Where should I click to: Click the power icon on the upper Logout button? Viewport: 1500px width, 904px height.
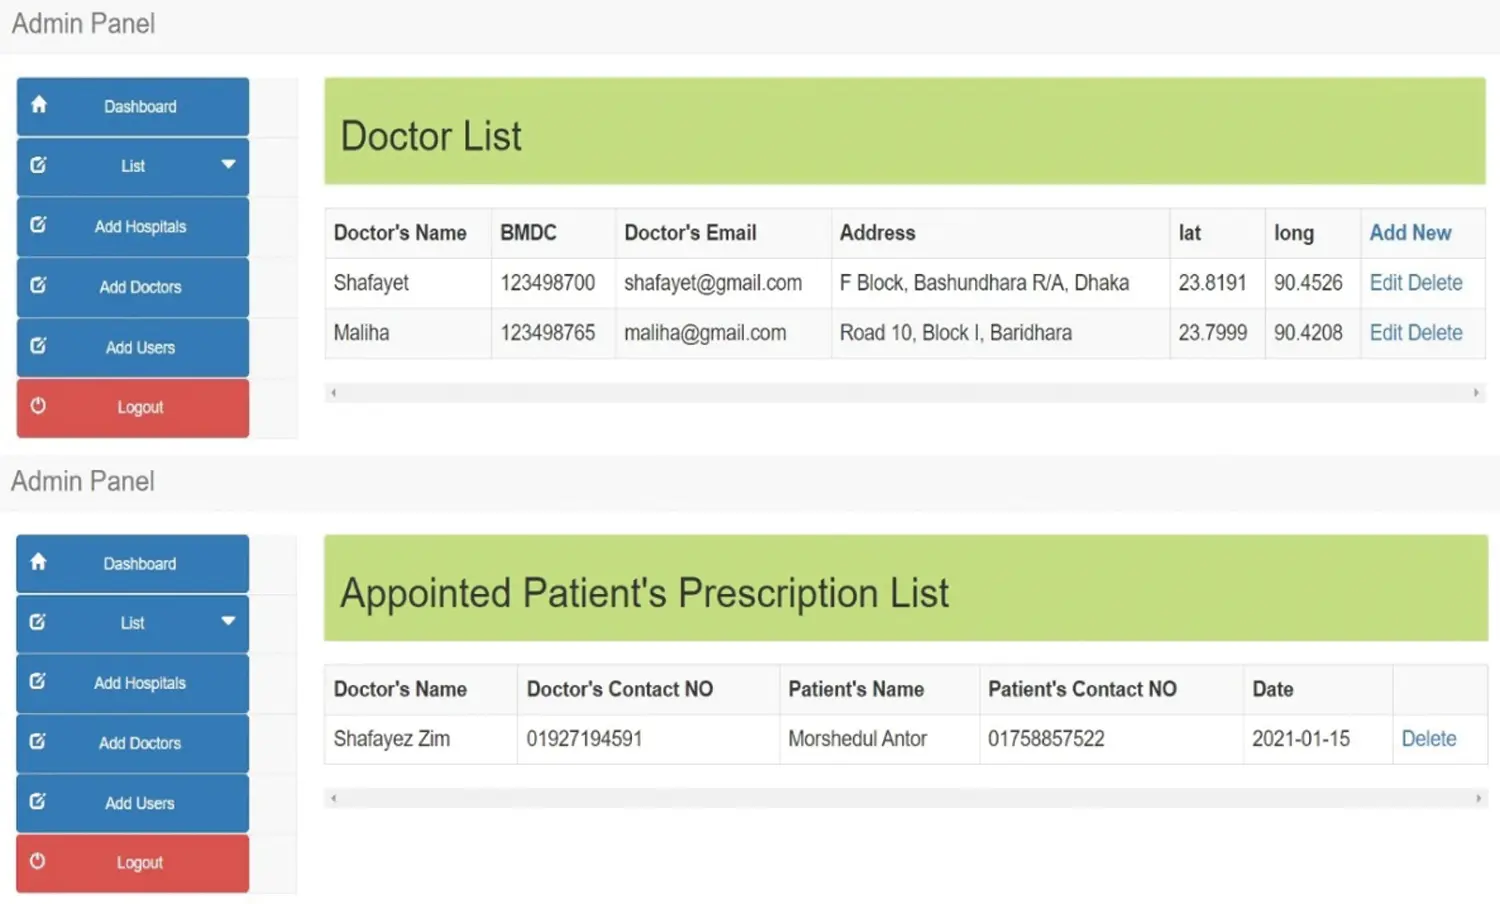pos(38,405)
